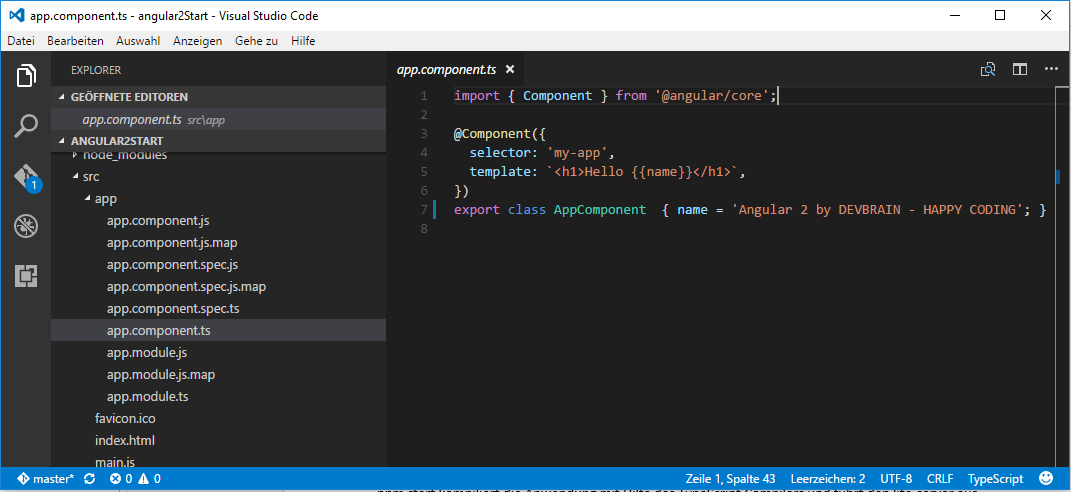This screenshot has width=1071, height=492.
Task: Expand the node_modules folder
Action: tap(75, 156)
